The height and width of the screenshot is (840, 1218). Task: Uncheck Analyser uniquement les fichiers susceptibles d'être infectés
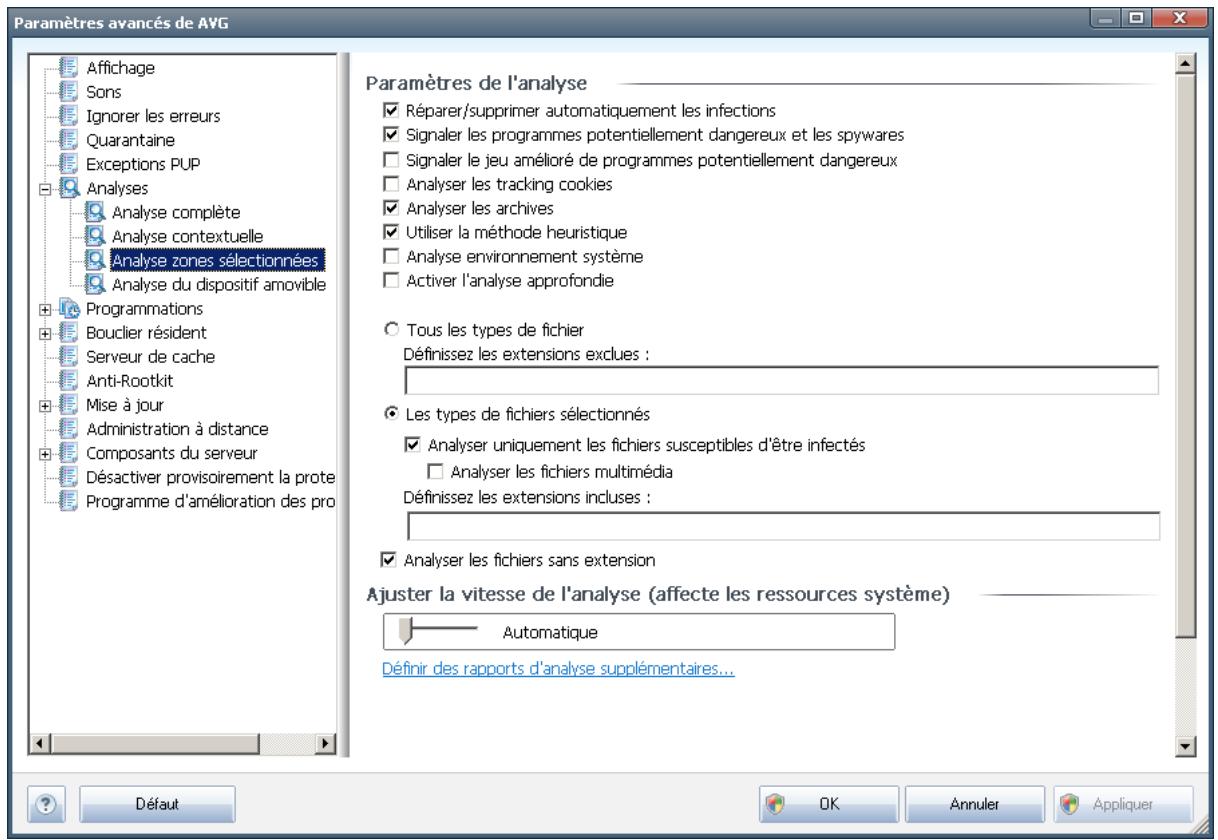point(414,444)
